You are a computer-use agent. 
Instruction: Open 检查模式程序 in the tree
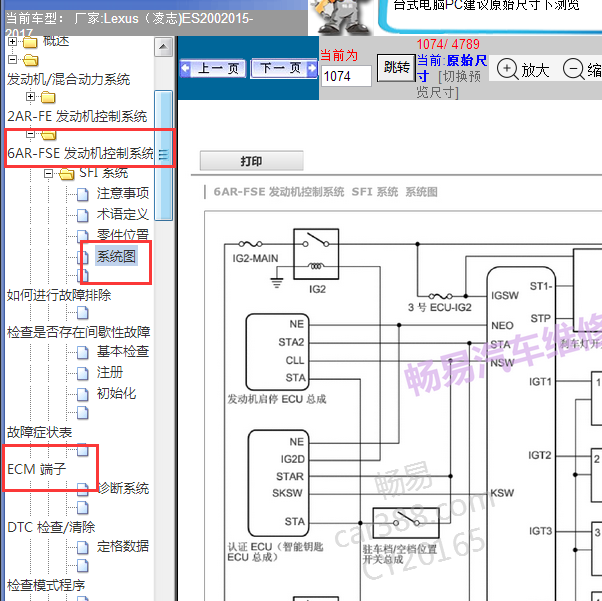46,586
